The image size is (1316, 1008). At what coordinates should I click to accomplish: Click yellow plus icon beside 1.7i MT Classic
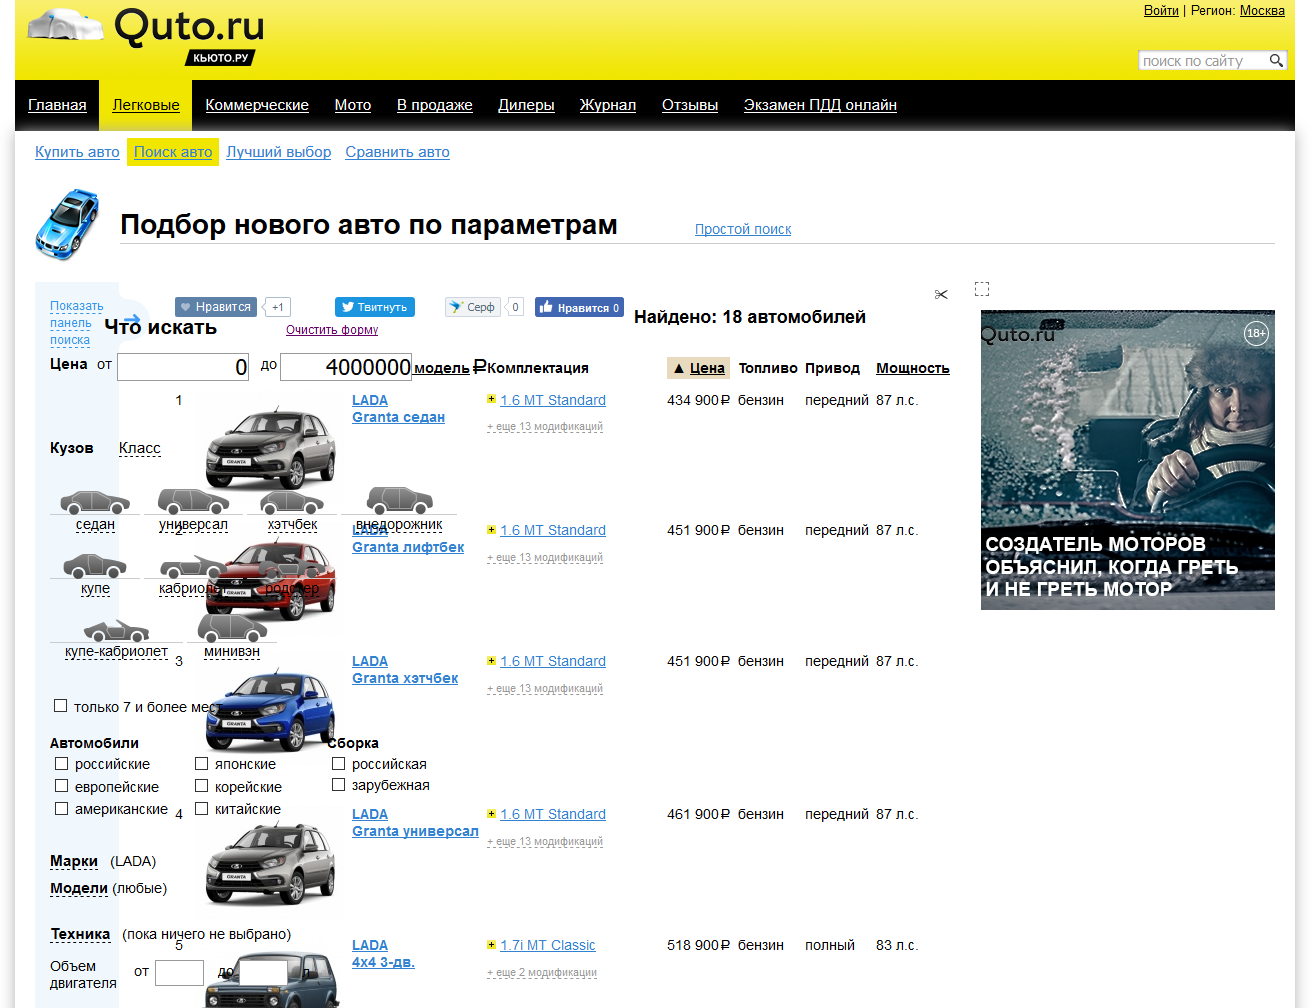(491, 944)
